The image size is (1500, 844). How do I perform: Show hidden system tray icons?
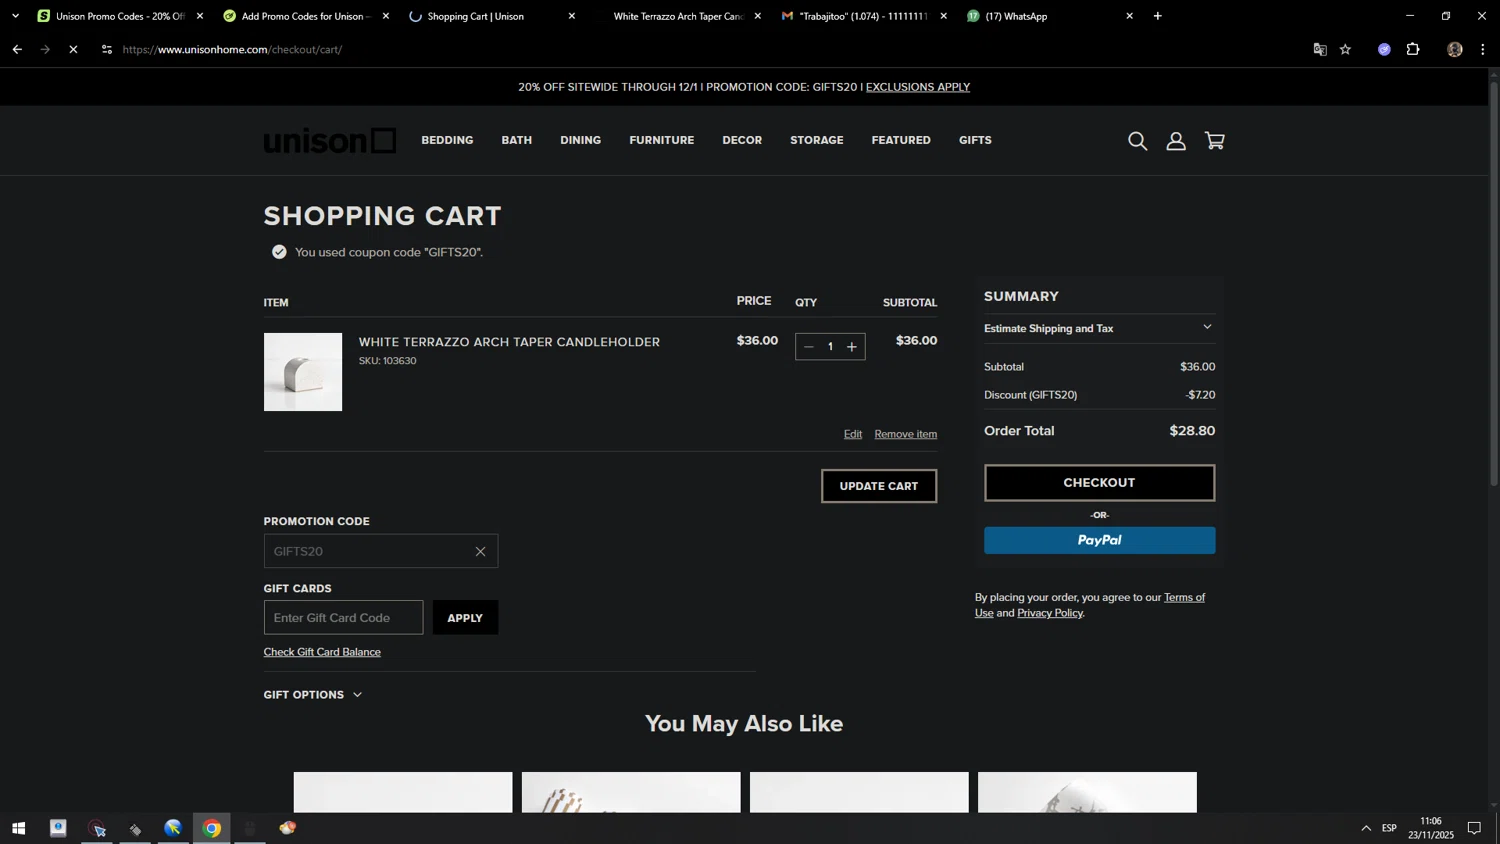[x=1366, y=828]
